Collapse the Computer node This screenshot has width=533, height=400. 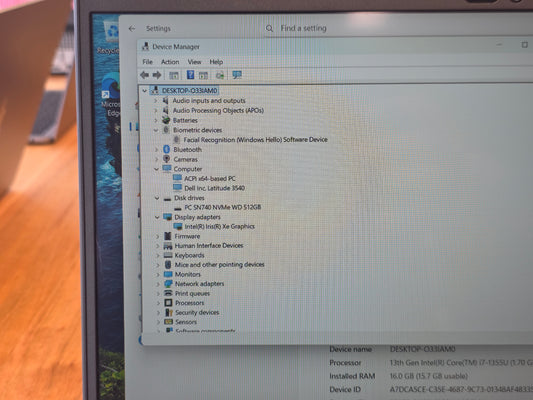pos(156,169)
